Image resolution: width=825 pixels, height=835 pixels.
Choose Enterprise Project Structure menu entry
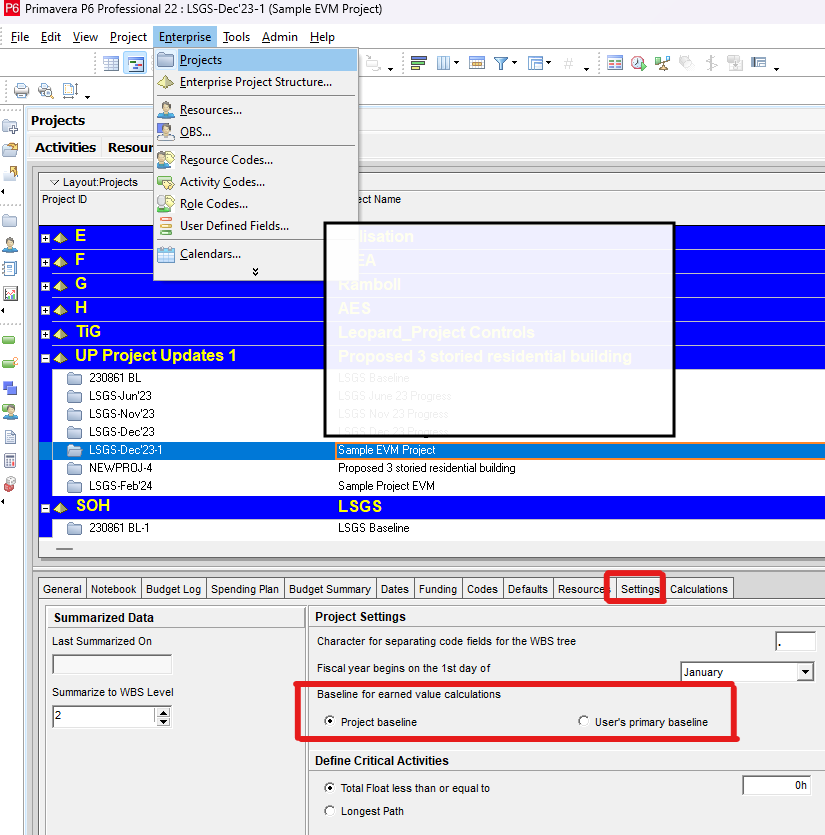pos(255,82)
